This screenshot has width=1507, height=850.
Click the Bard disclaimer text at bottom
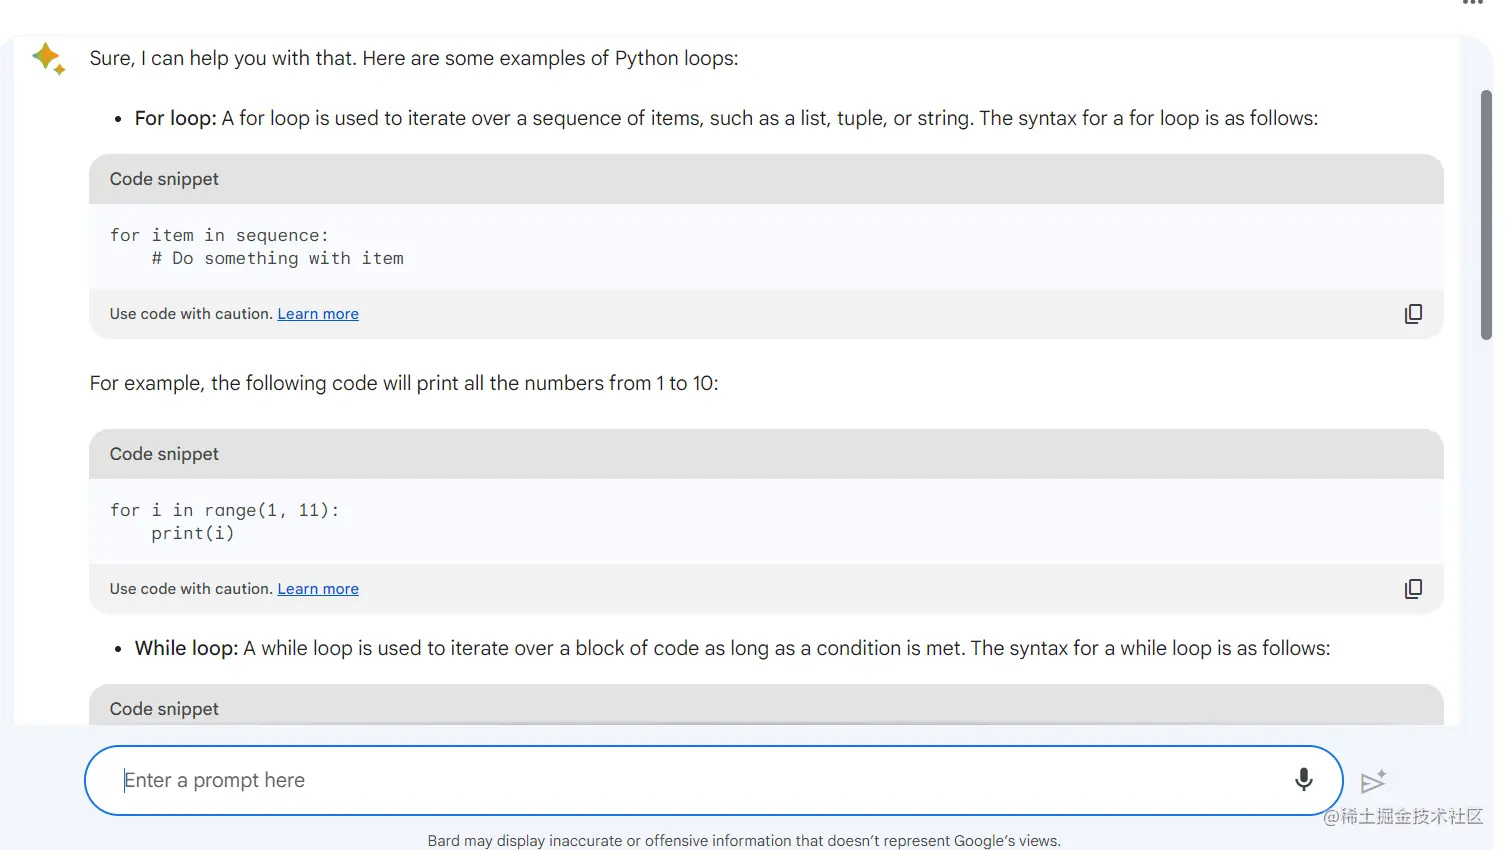(743, 840)
